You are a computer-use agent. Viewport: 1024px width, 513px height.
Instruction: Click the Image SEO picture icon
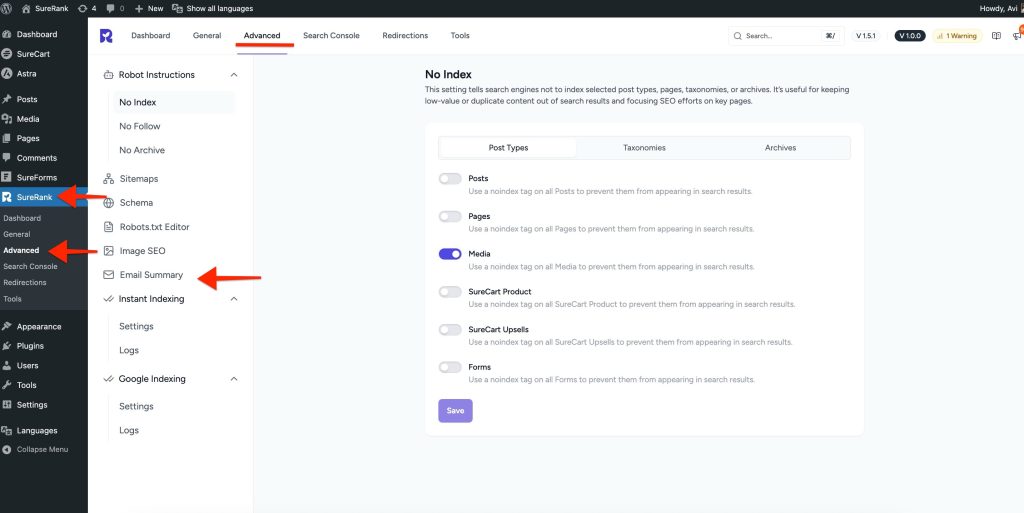pyautogui.click(x=109, y=251)
